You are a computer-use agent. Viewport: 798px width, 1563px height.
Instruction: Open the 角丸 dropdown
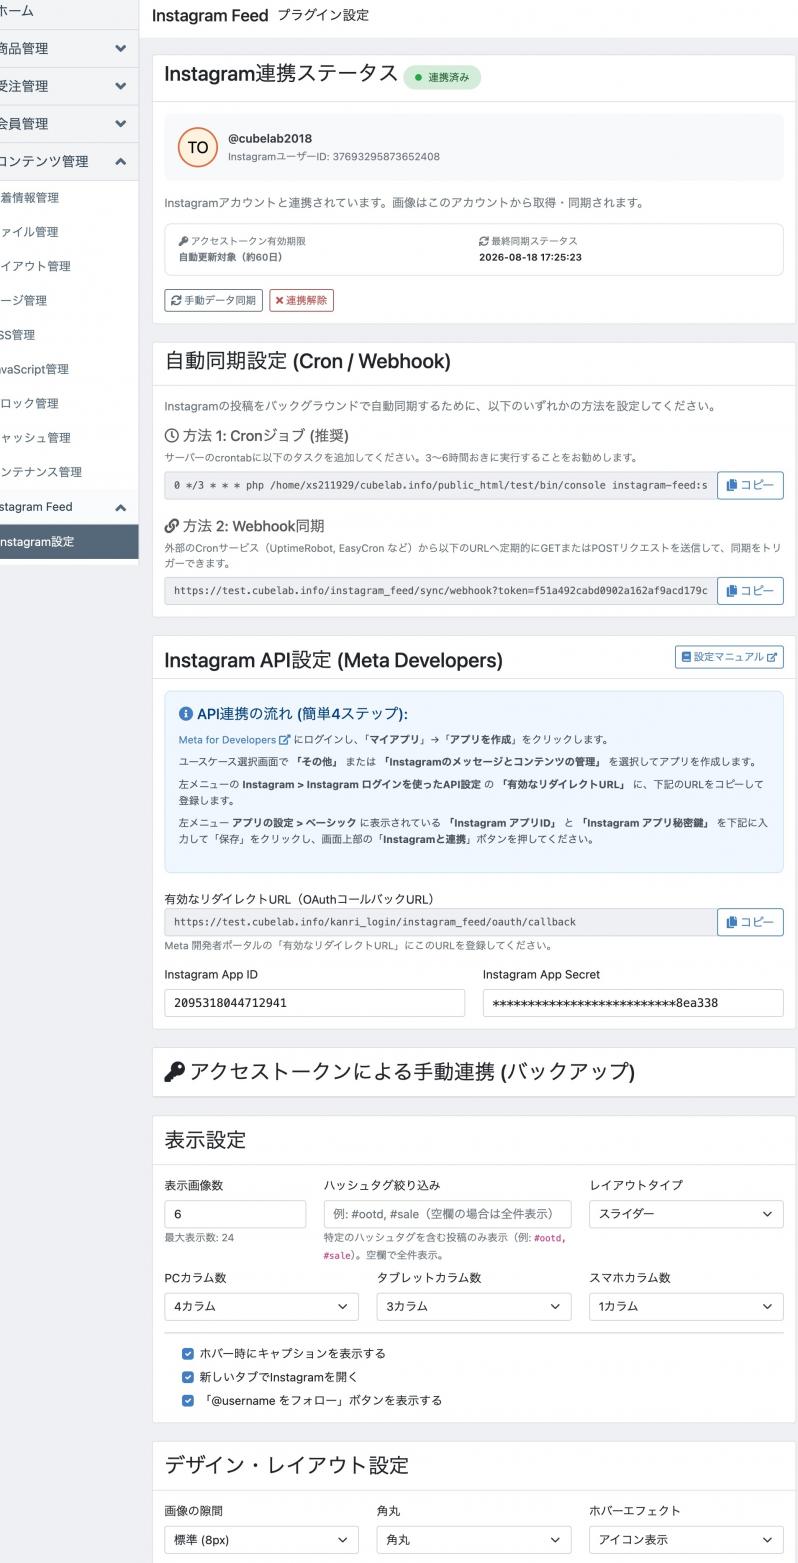[474, 1540]
